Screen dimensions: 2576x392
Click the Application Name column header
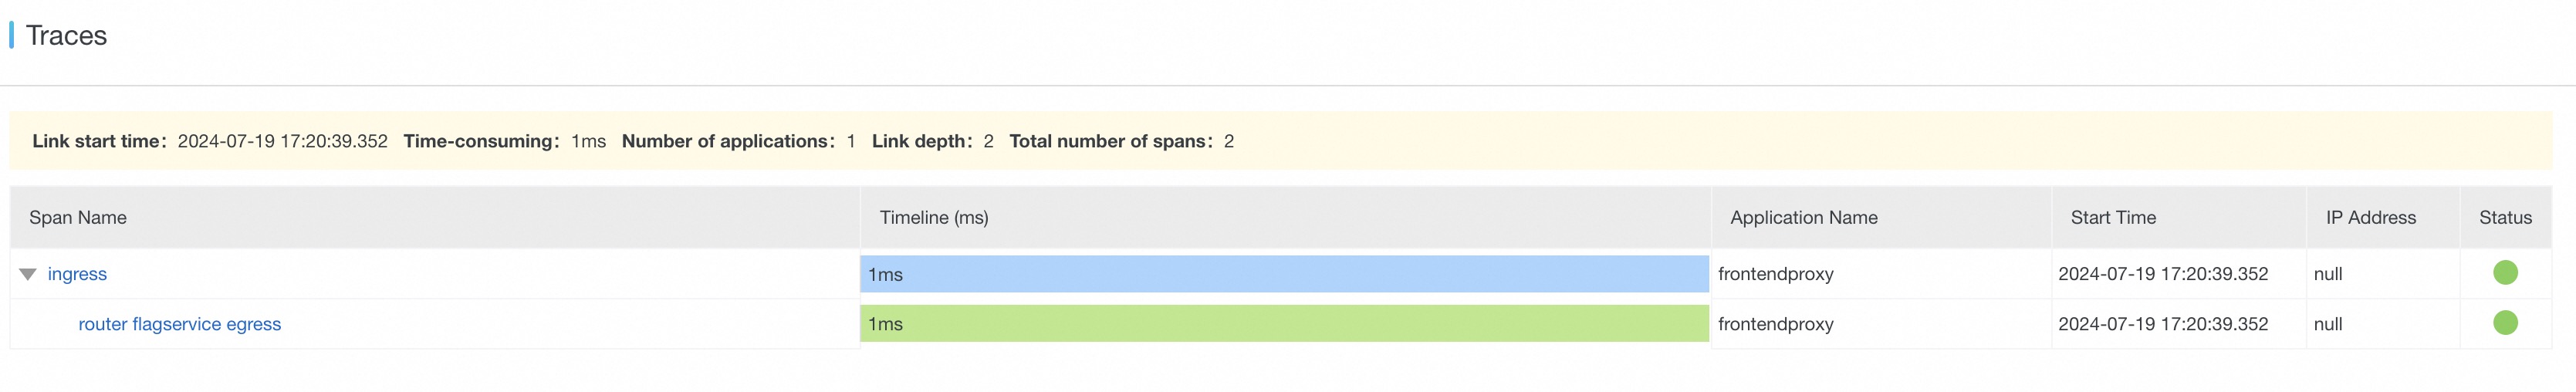[x=1803, y=218]
